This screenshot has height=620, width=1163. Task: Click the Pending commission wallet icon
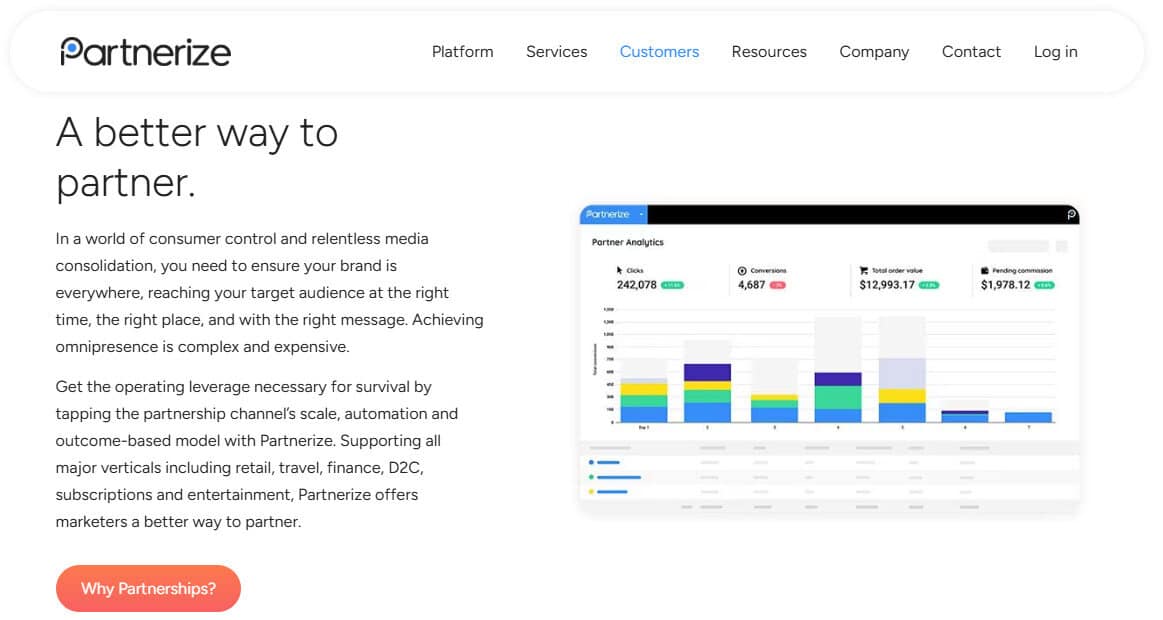[x=985, y=270]
